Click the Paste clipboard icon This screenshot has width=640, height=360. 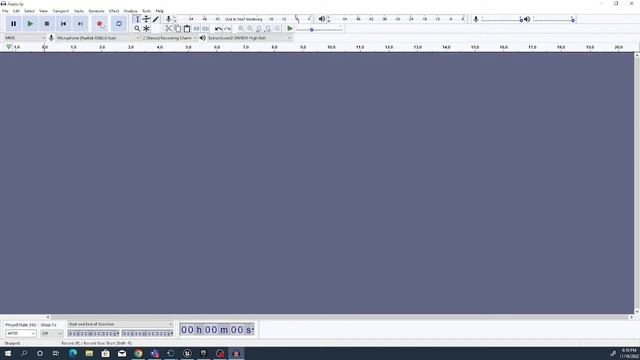tap(187, 29)
